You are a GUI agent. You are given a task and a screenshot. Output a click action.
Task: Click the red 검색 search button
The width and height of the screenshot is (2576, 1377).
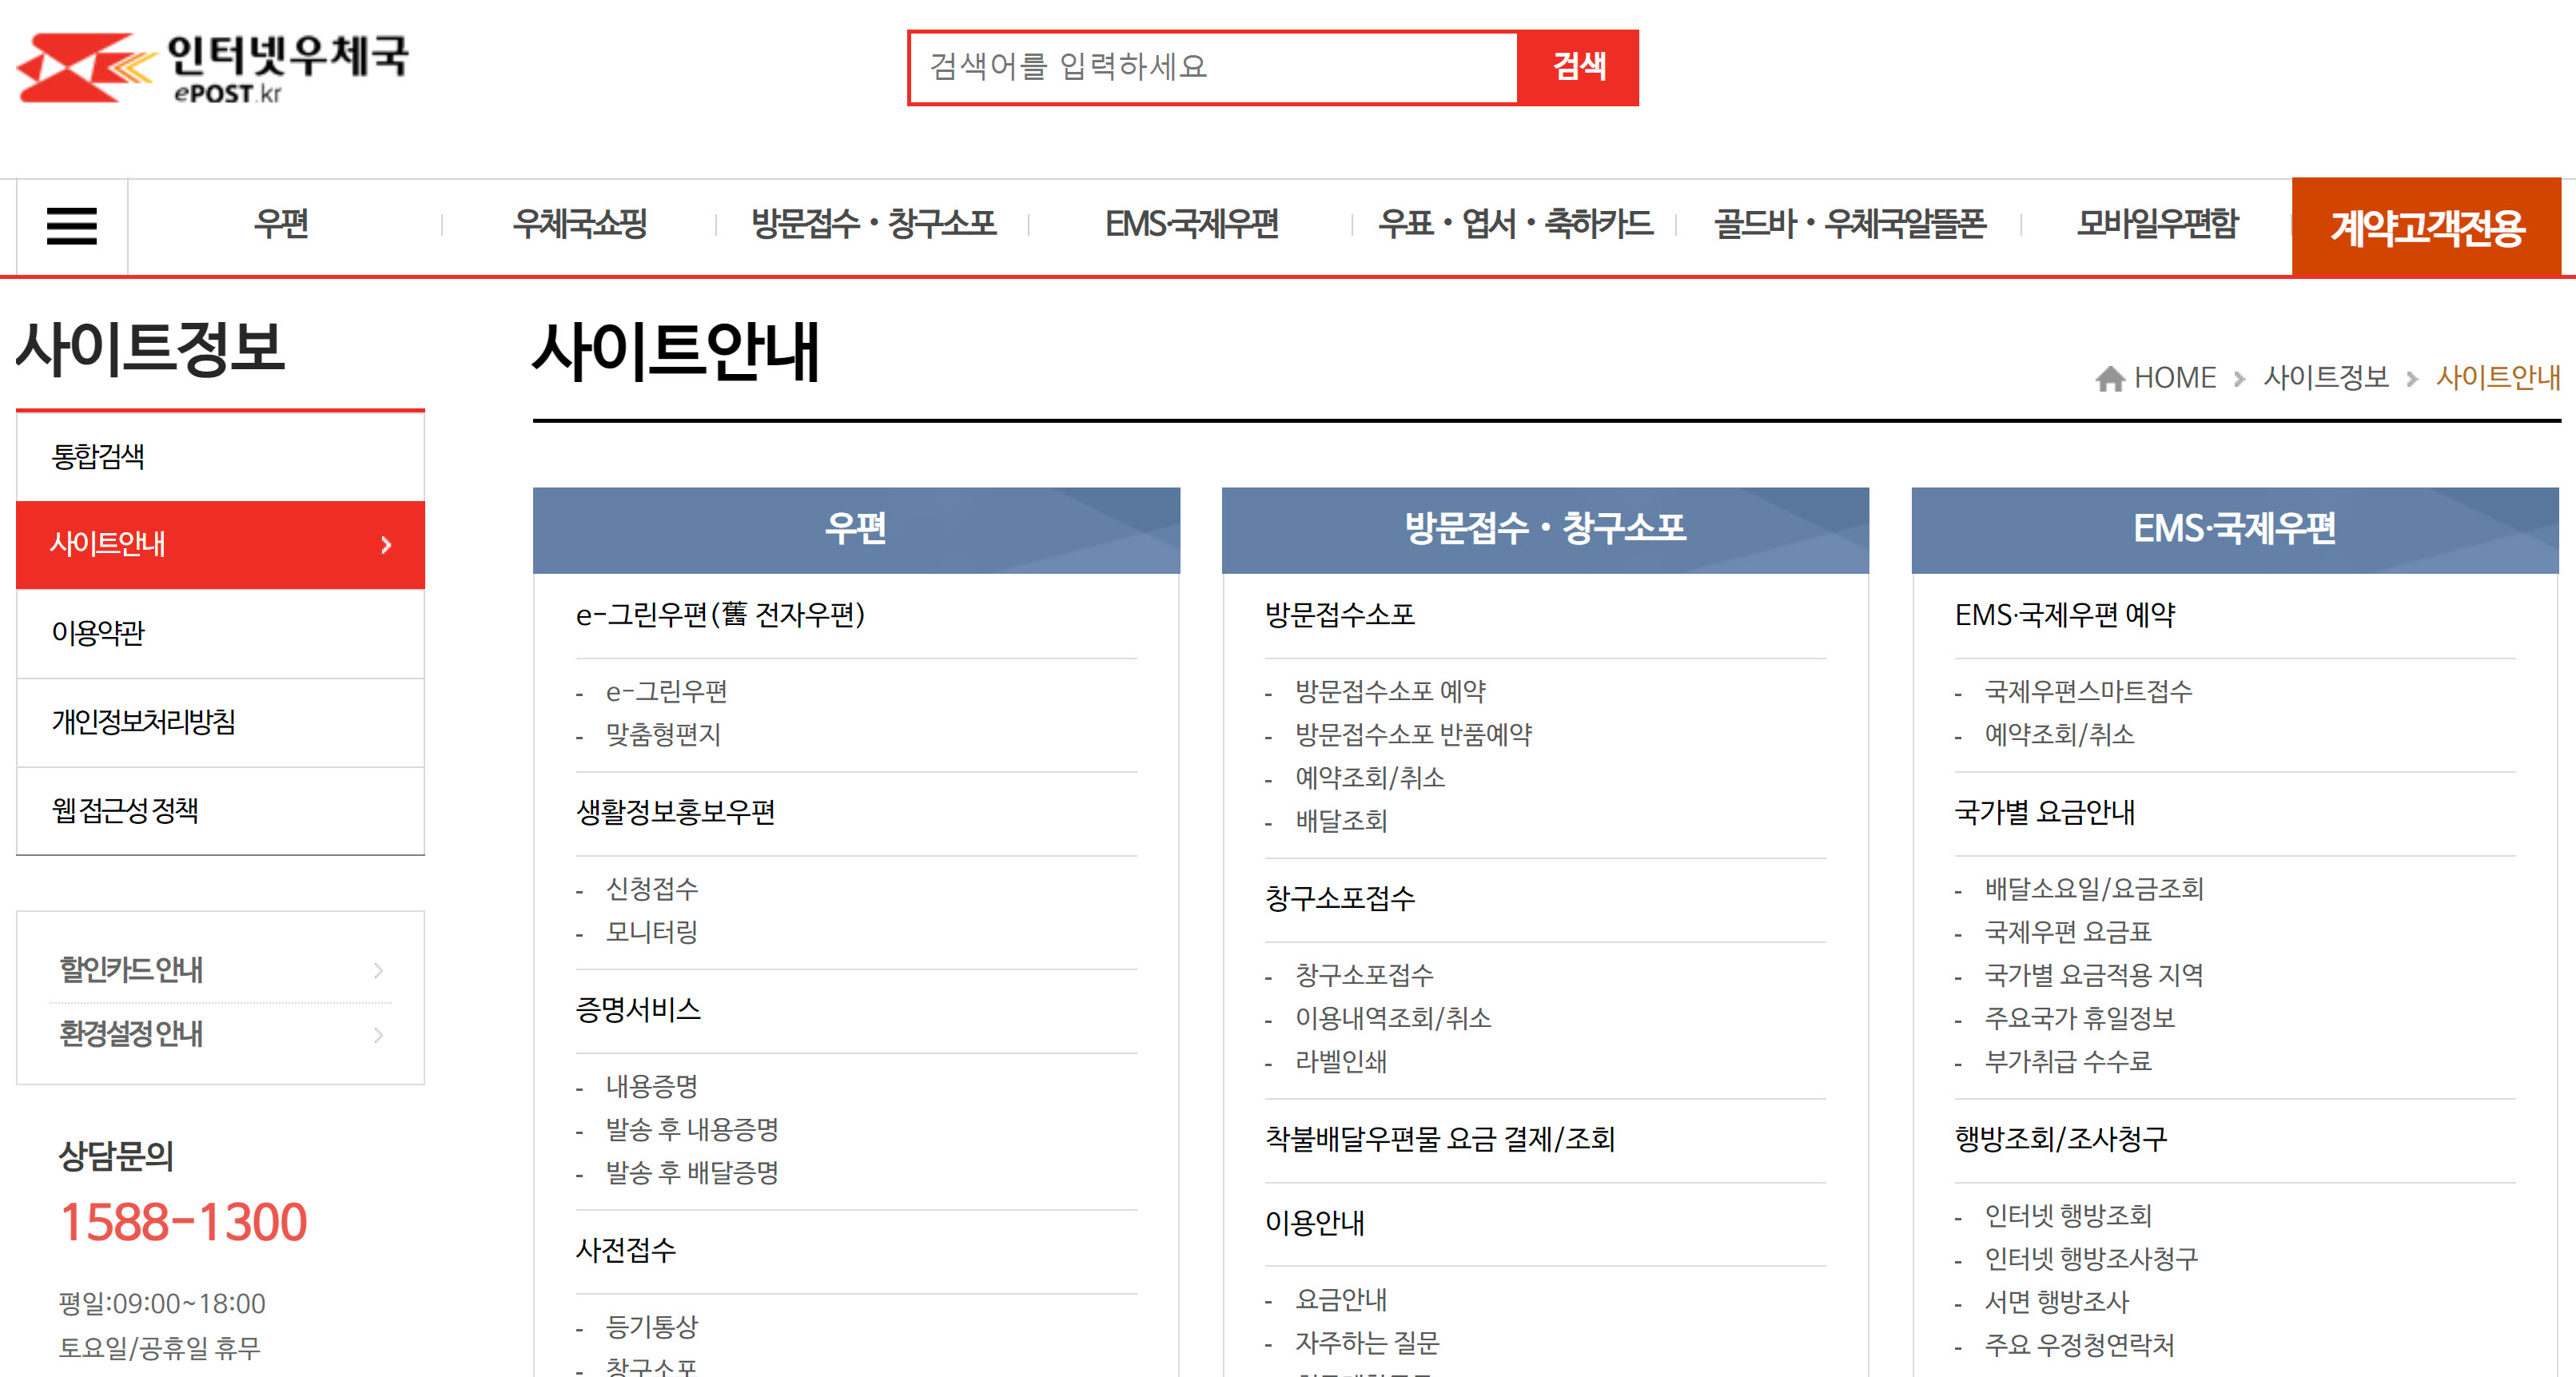(x=1577, y=67)
